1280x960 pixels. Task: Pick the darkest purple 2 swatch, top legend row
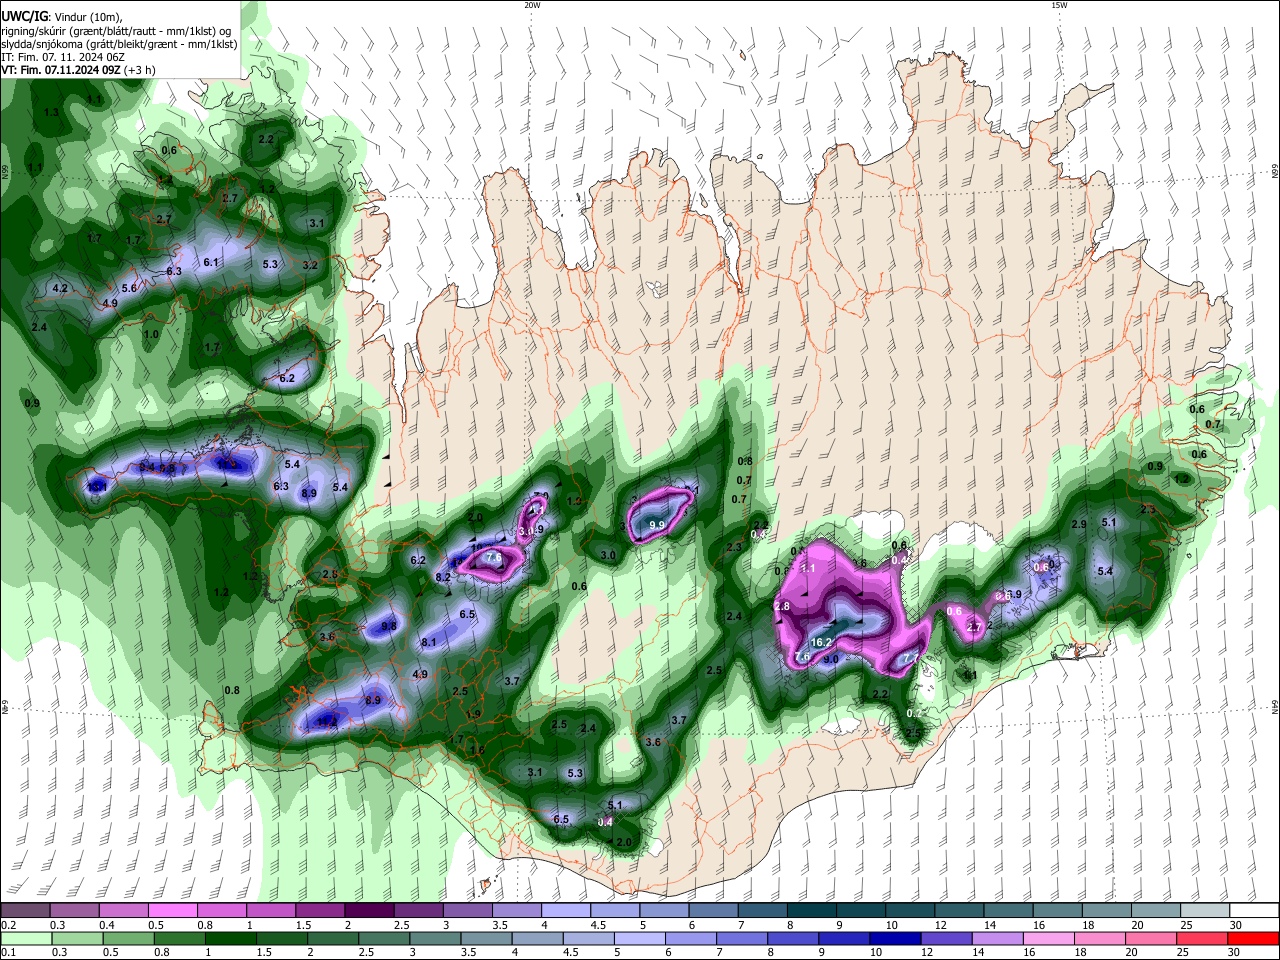(369, 910)
